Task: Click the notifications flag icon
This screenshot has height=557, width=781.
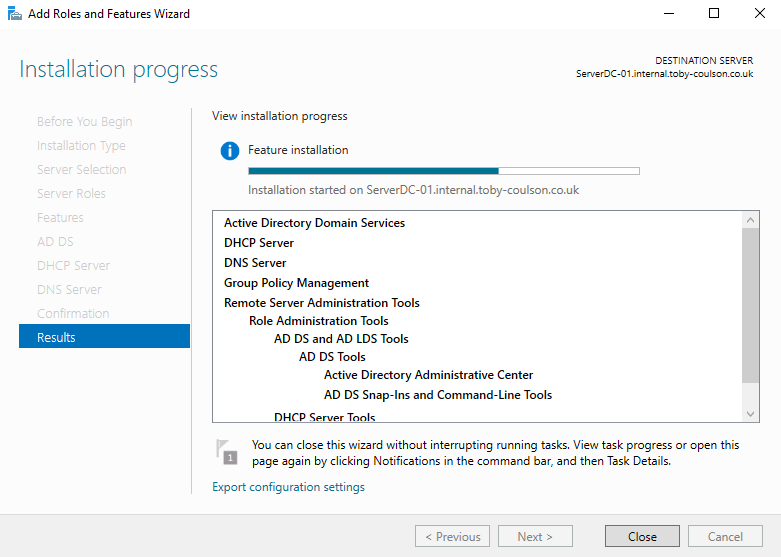Action: tap(228, 451)
